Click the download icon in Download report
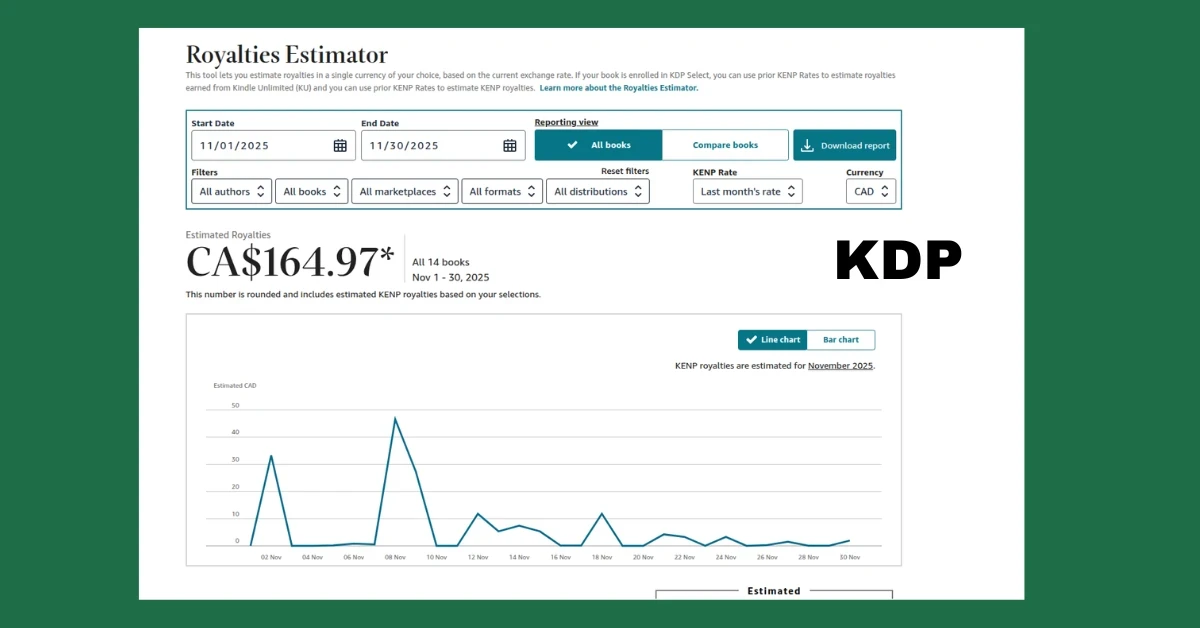Image resolution: width=1200 pixels, height=628 pixels. pos(808,146)
